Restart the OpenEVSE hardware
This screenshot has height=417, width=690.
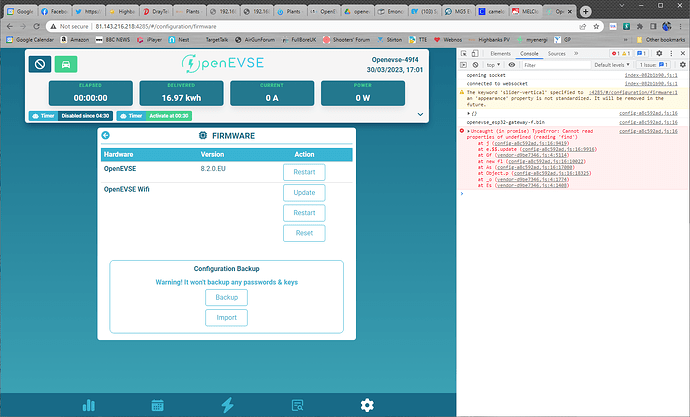(304, 172)
